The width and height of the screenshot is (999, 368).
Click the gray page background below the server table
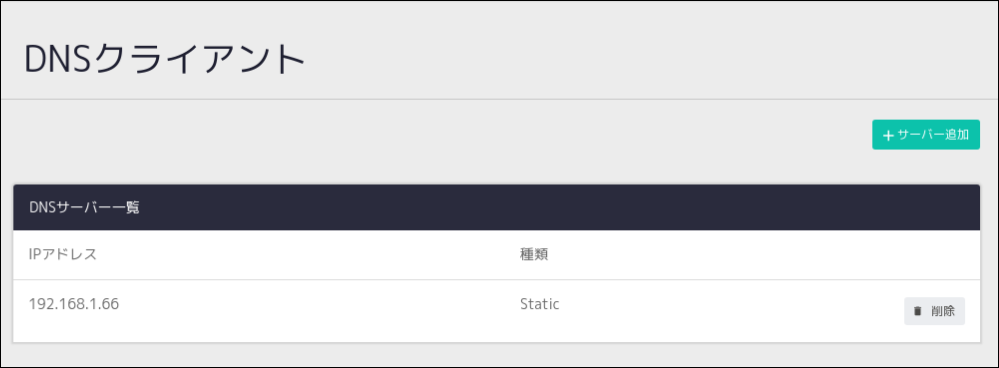[x=497, y=355]
